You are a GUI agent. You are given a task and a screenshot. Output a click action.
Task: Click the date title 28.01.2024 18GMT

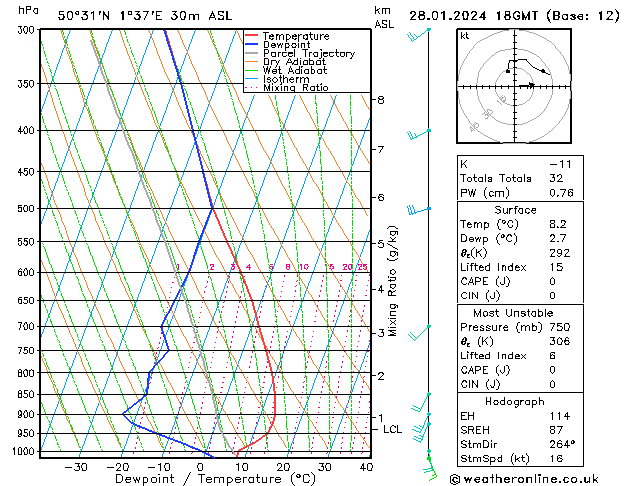tap(473, 16)
